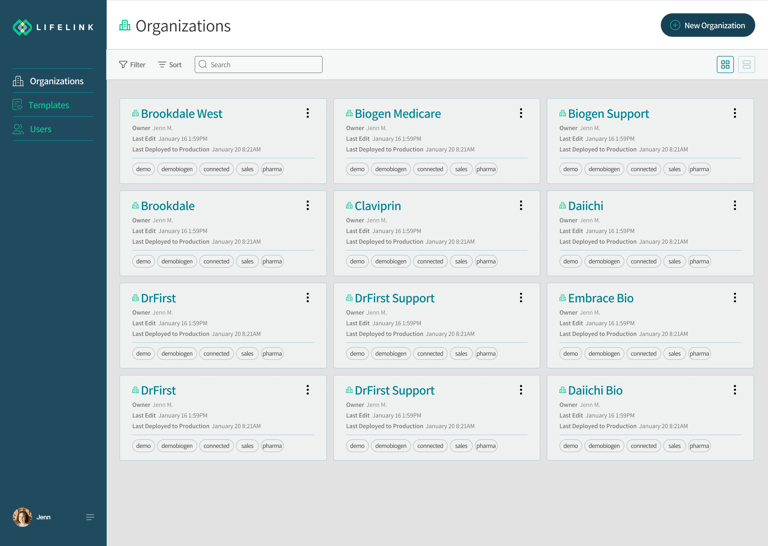
Task: Open the Biogen Medicare card options menu
Action: coord(521,113)
